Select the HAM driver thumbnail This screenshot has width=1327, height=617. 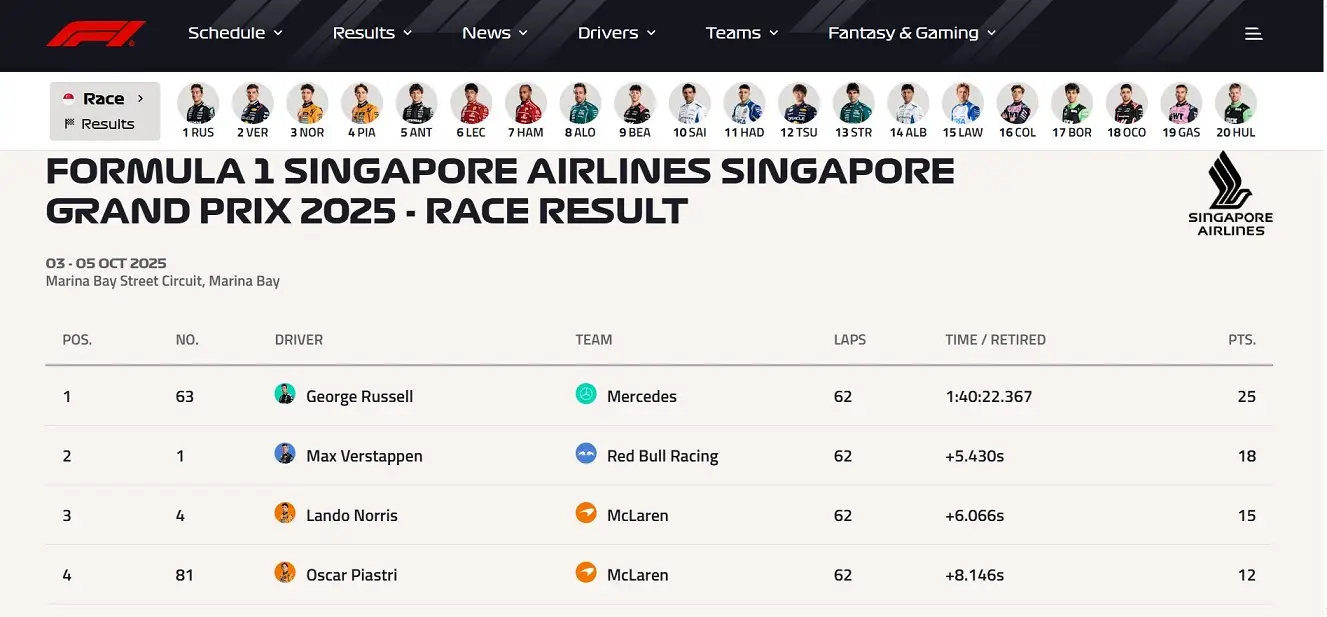point(525,110)
